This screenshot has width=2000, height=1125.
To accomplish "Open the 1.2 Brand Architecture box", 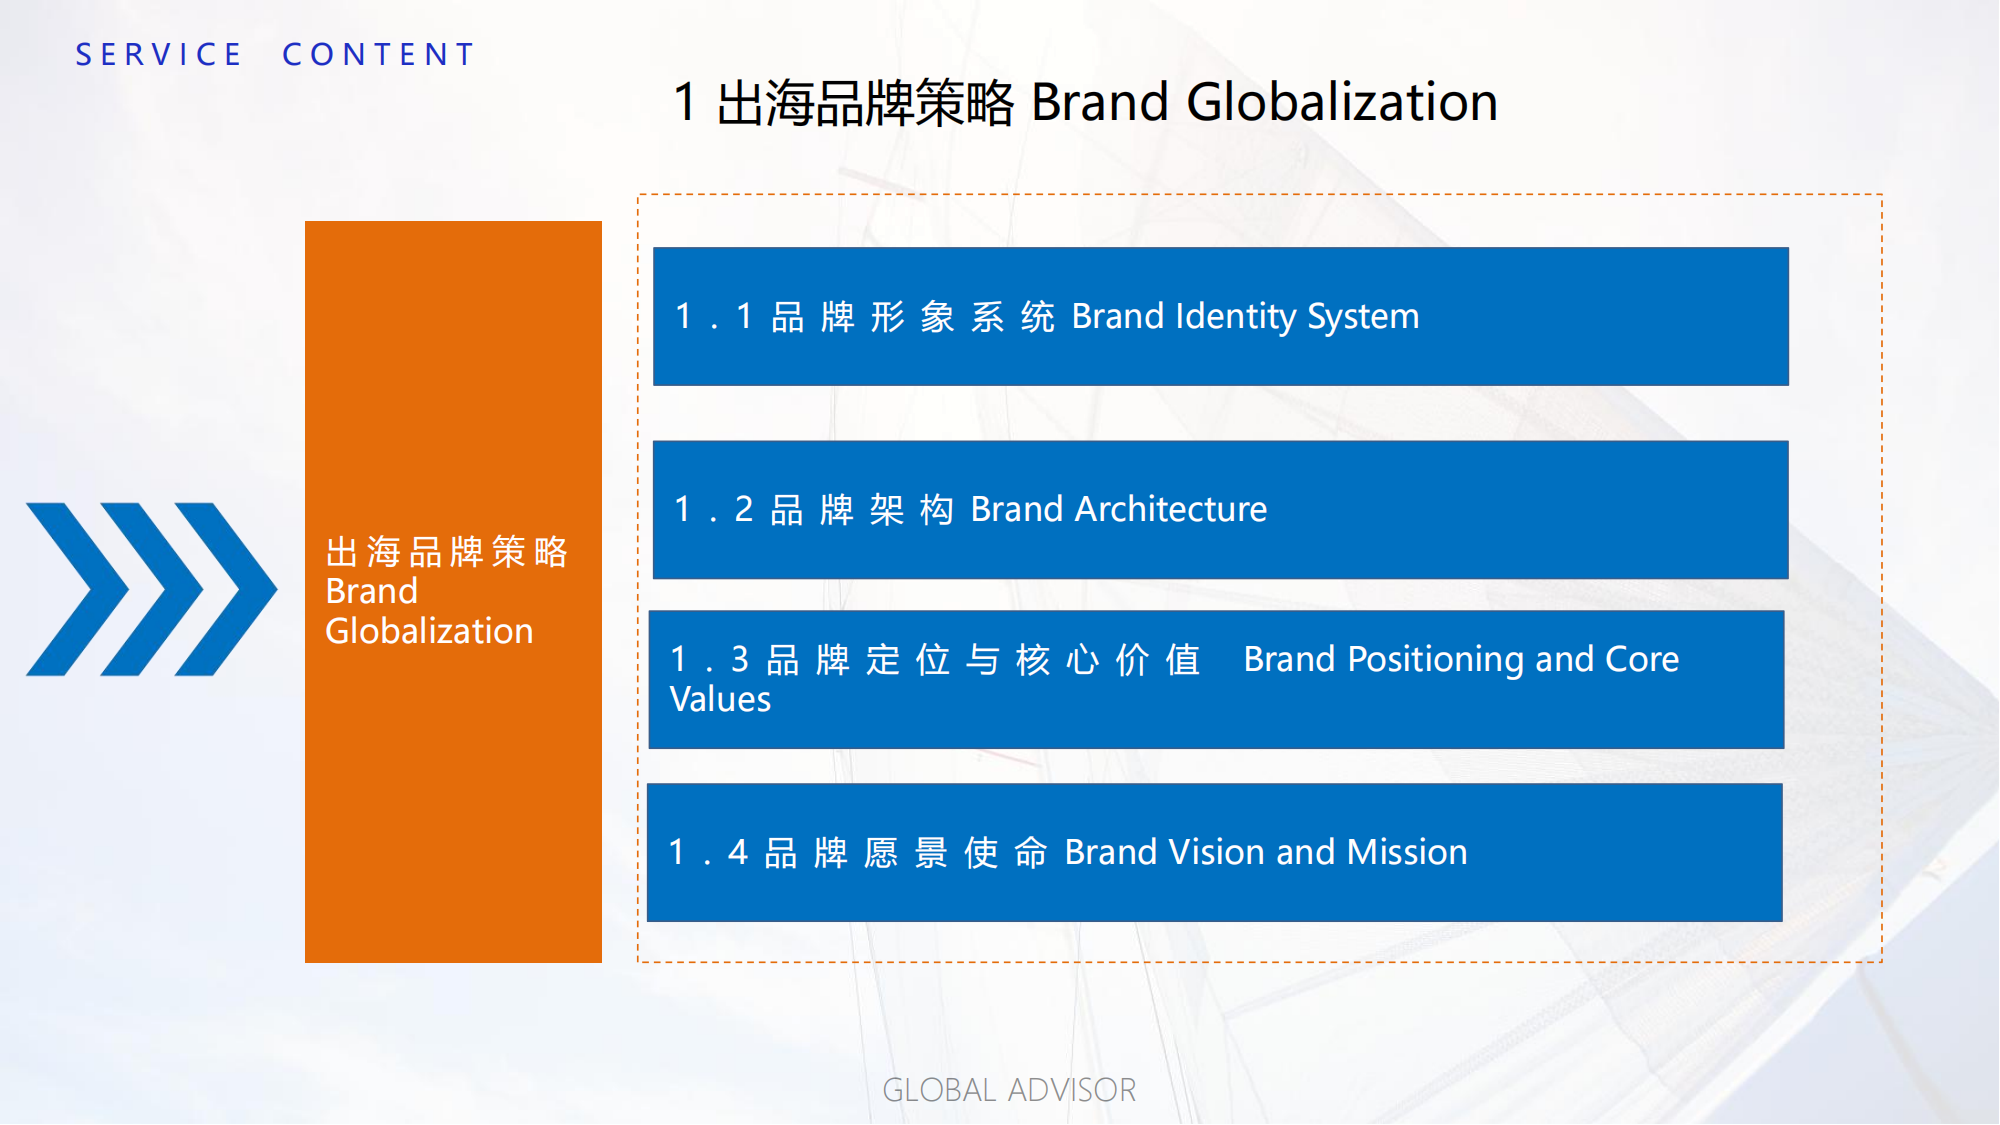I will tap(1221, 510).
